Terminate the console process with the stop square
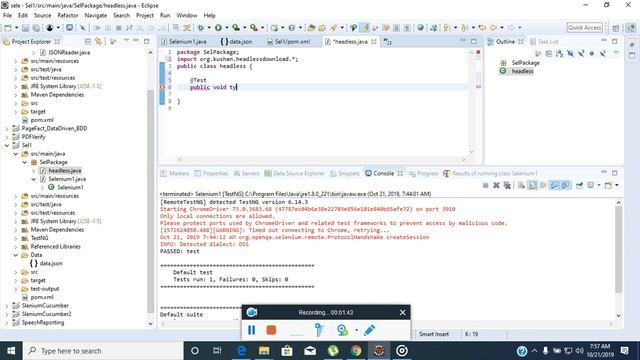The width and height of the screenshot is (640, 360). coord(485,185)
